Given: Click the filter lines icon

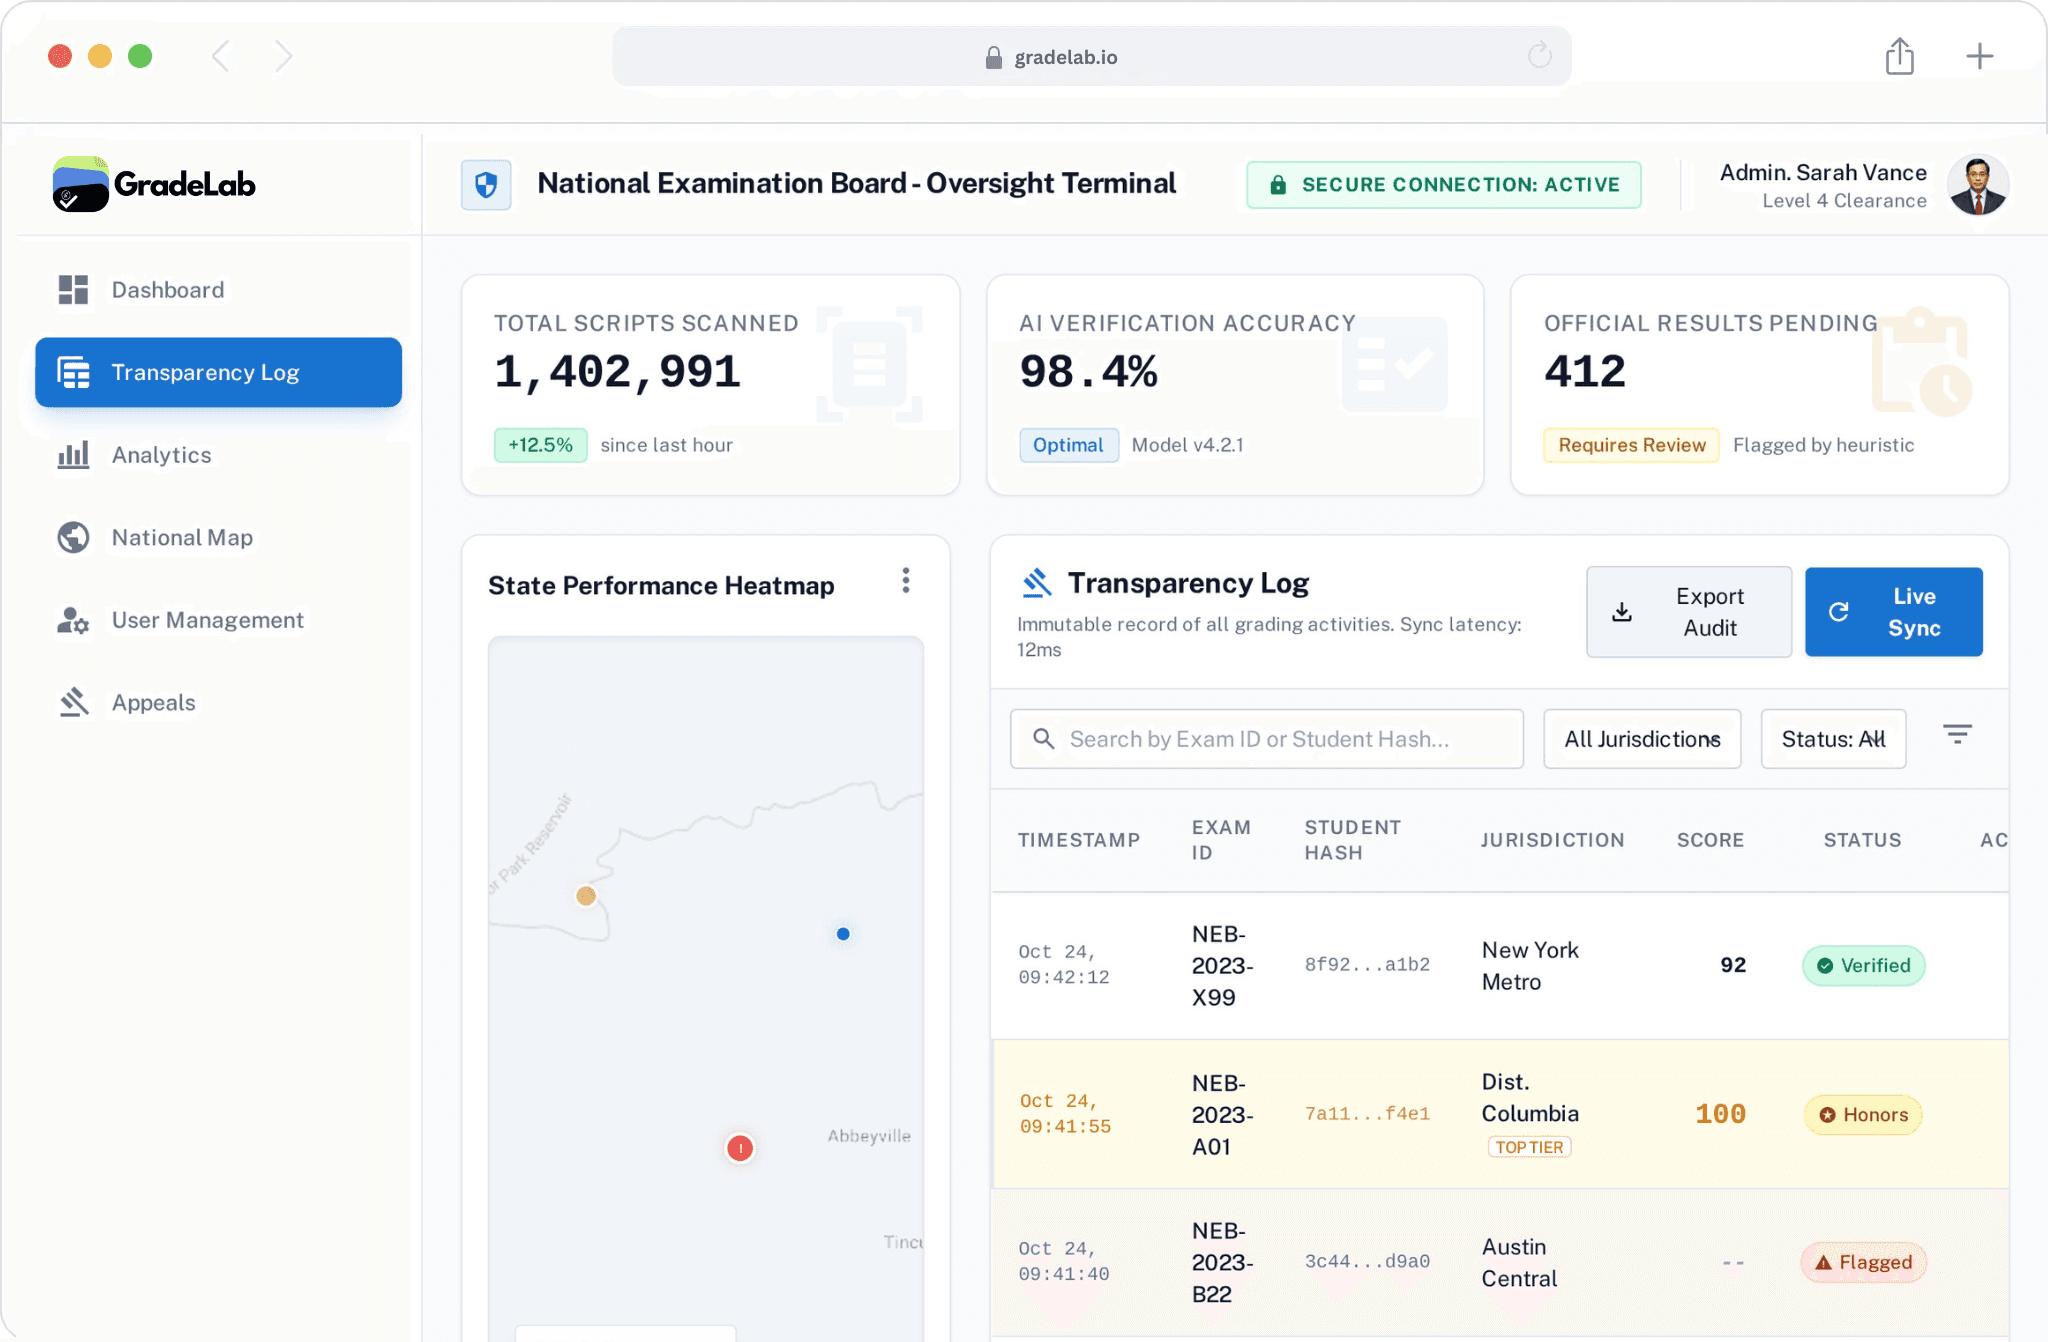Looking at the screenshot, I should click(1957, 735).
